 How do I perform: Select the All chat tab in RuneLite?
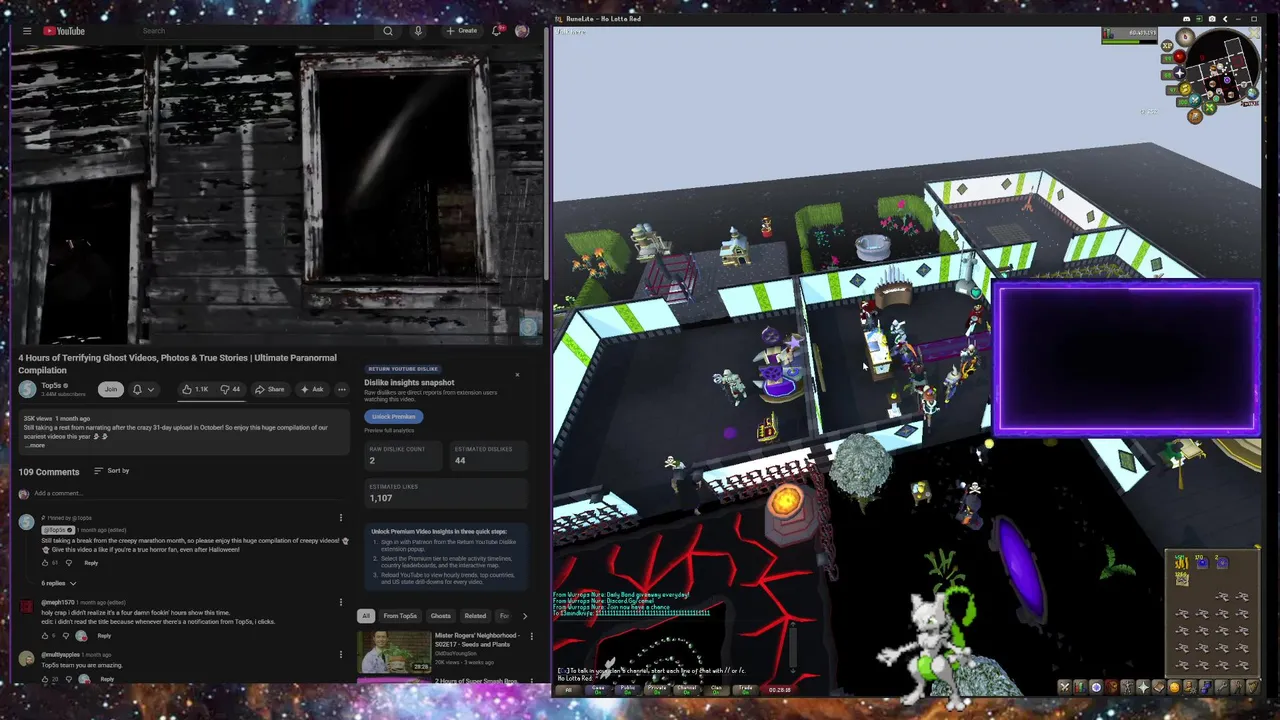coord(569,689)
